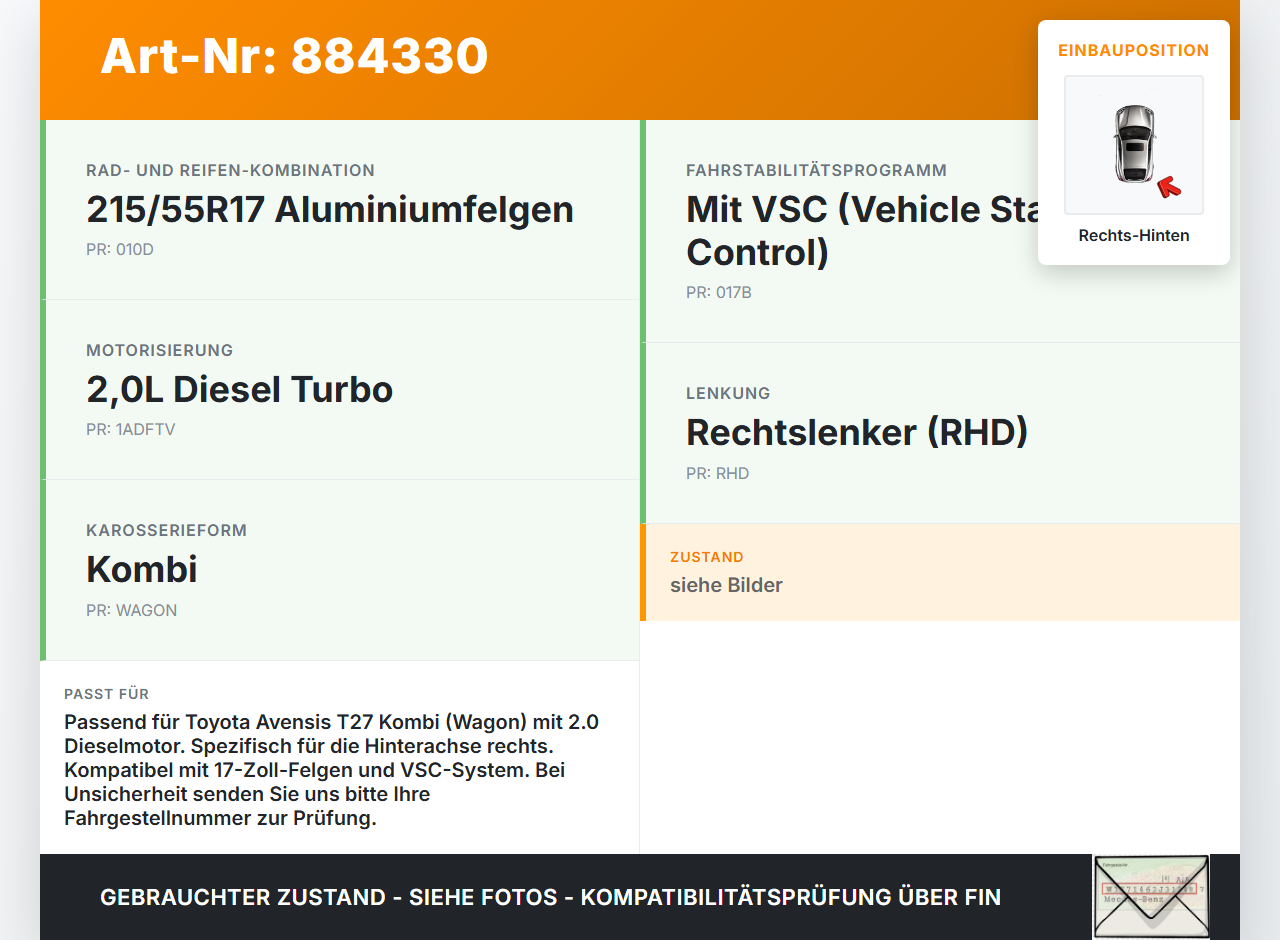Click the 'PR: 010D' code
Screen dimensions: 1280x940
point(120,249)
